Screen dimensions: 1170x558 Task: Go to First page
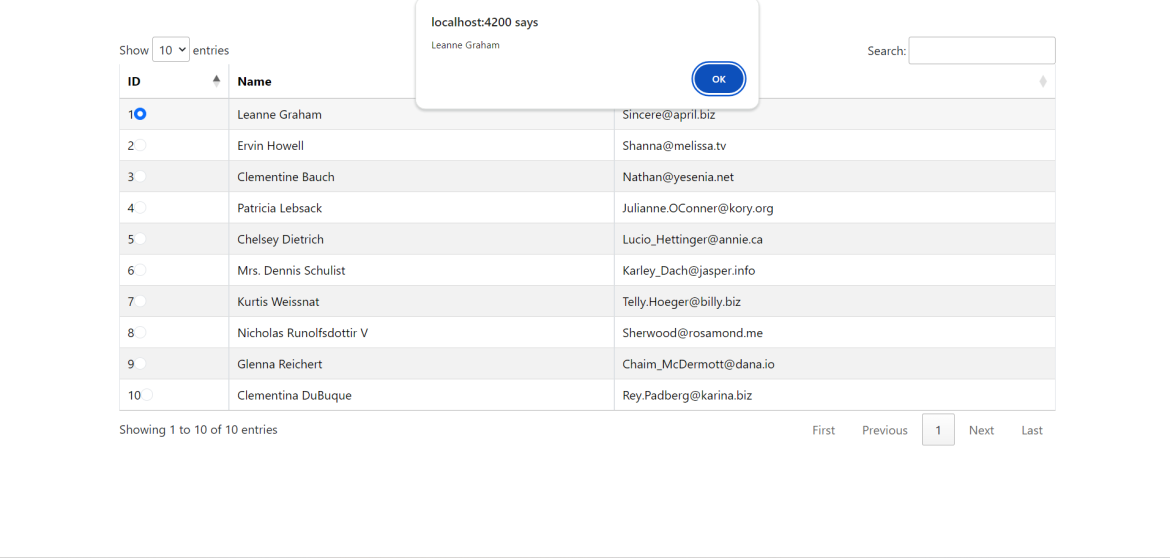pyautogui.click(x=823, y=430)
